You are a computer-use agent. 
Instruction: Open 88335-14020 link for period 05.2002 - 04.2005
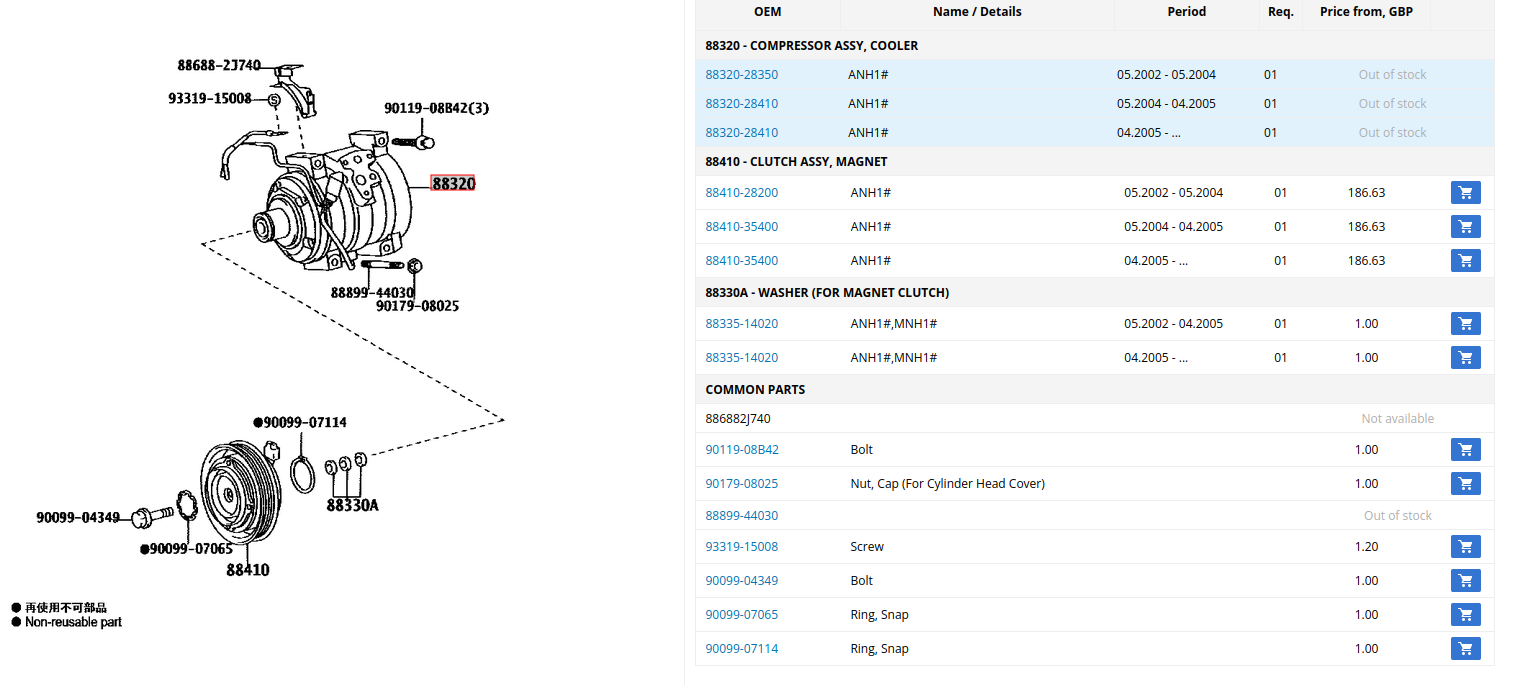pos(741,324)
